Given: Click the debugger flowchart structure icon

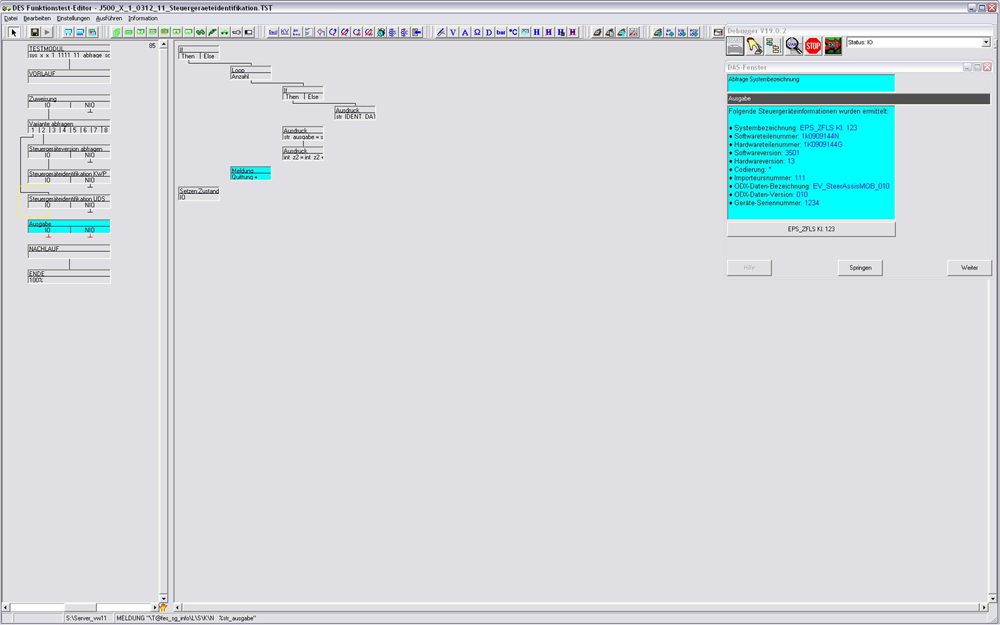Looking at the screenshot, I should pos(774,46).
